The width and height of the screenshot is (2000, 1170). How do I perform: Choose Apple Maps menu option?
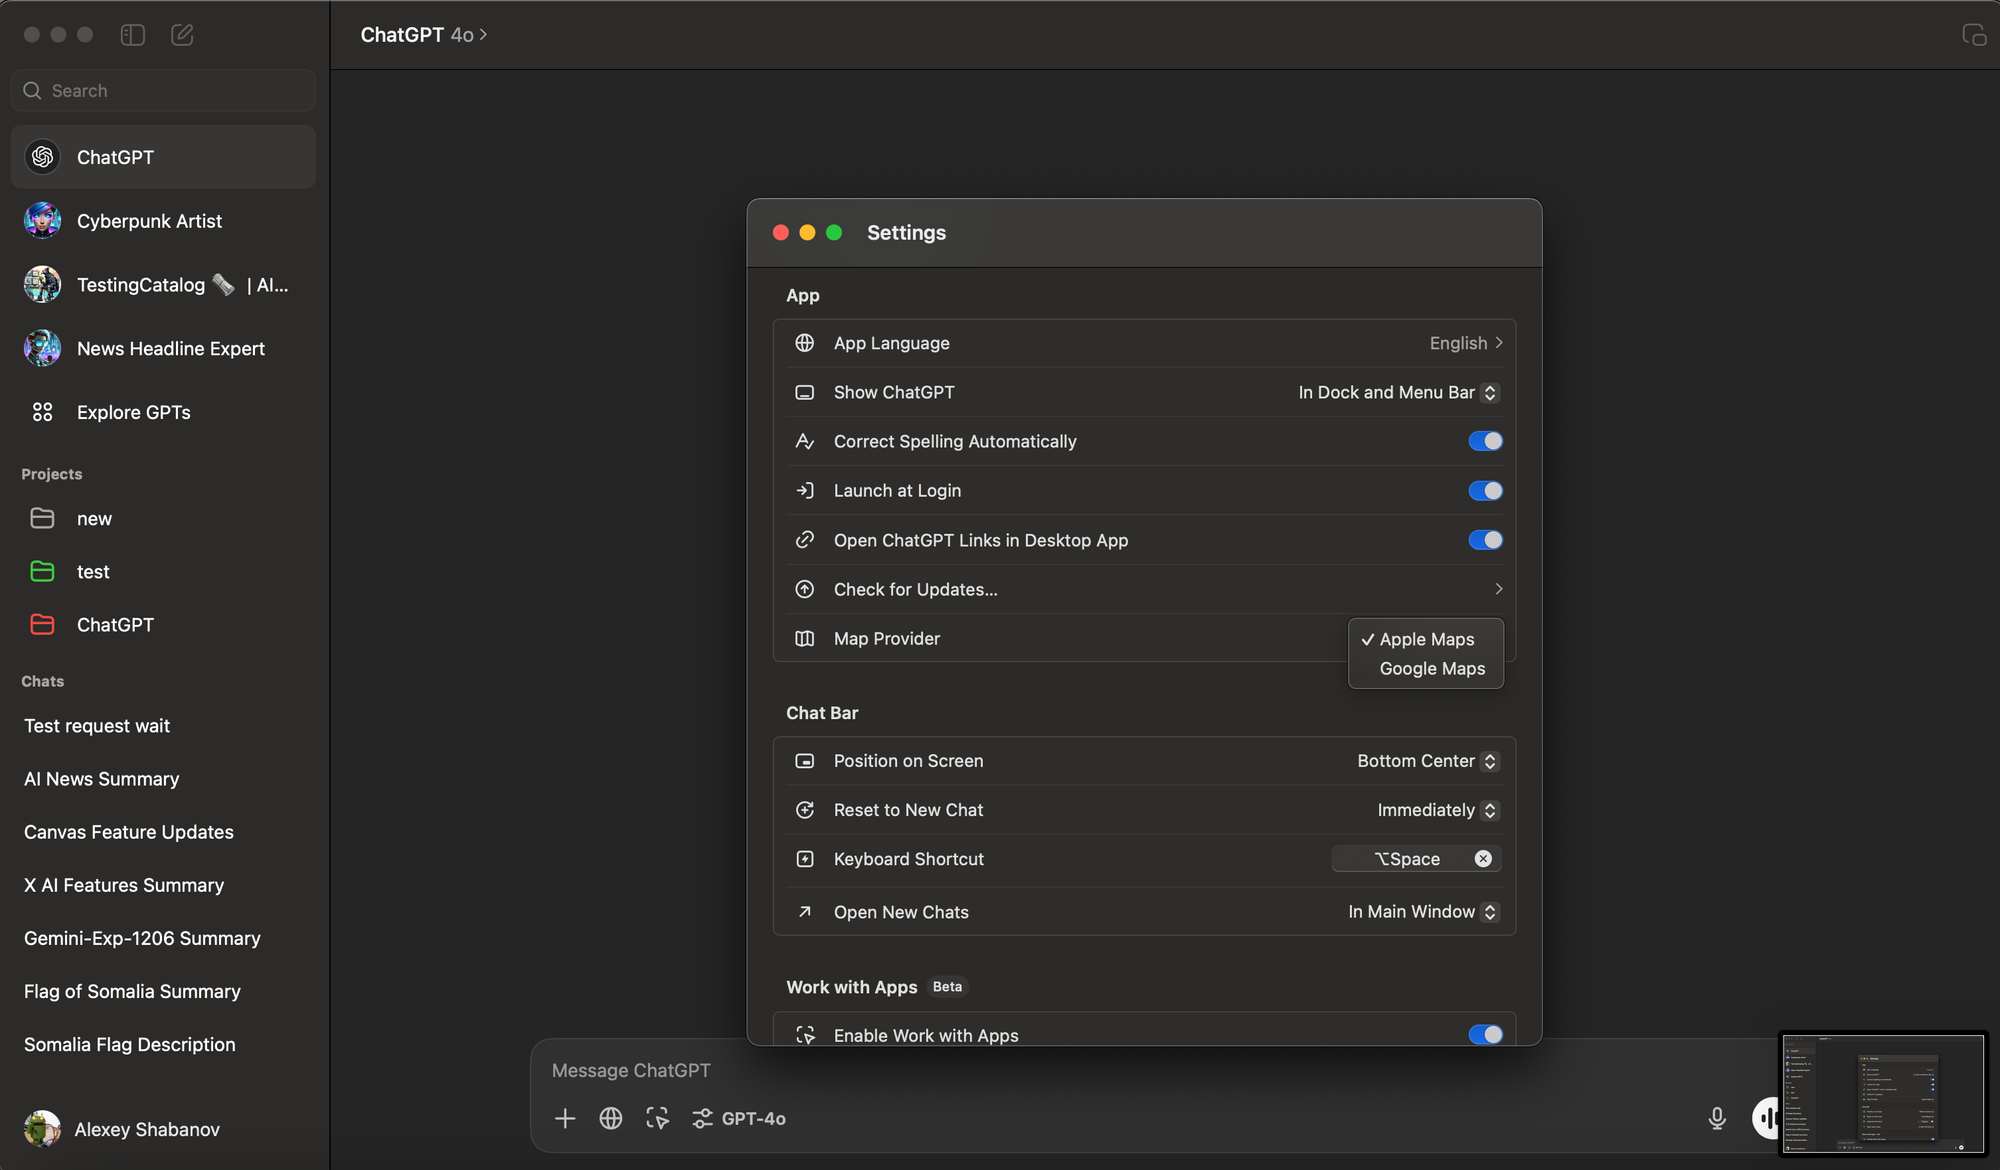[x=1426, y=639]
